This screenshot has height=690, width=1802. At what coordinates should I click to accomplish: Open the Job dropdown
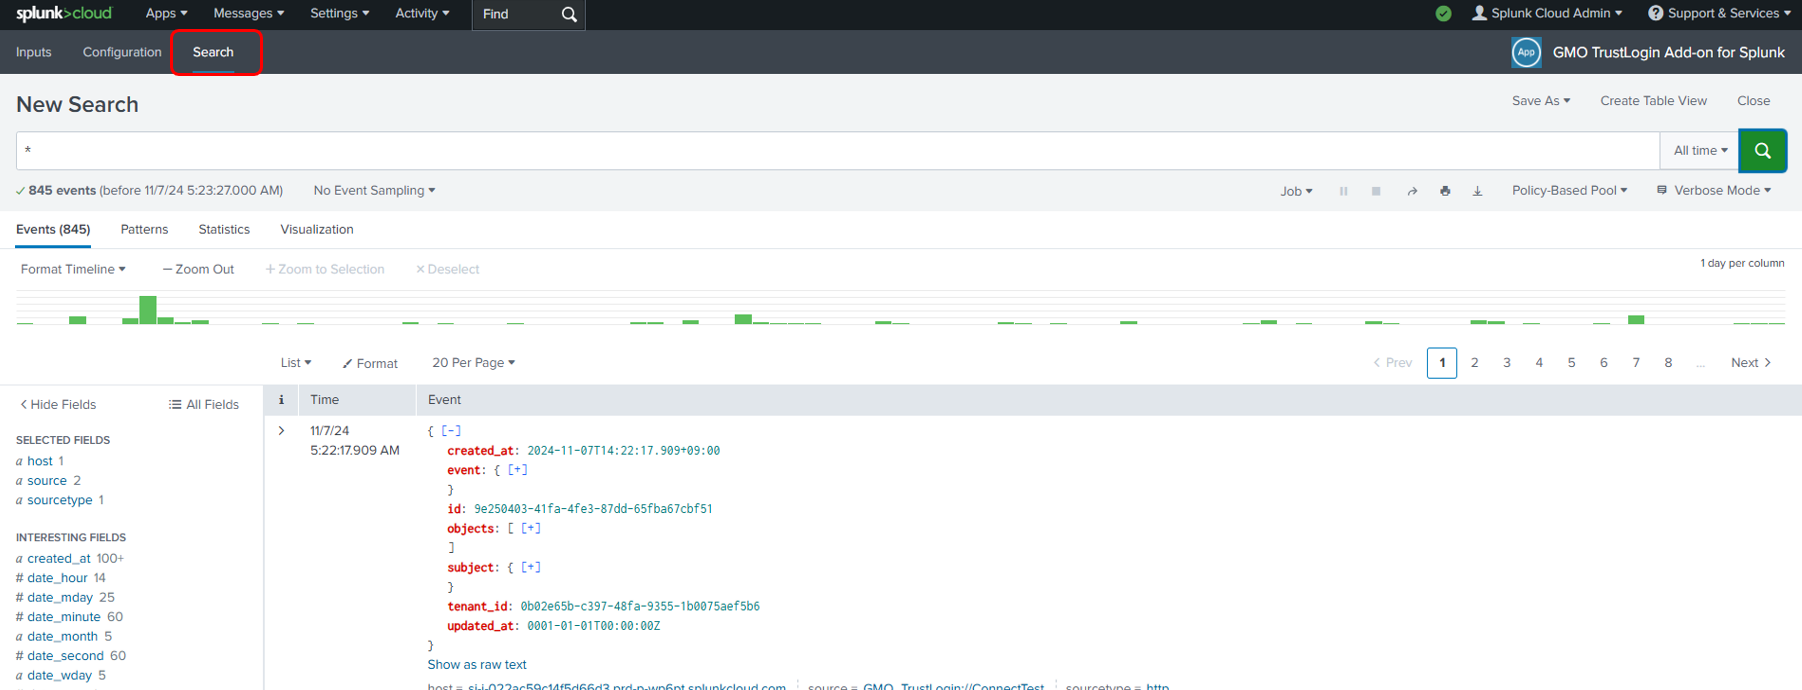click(1296, 191)
